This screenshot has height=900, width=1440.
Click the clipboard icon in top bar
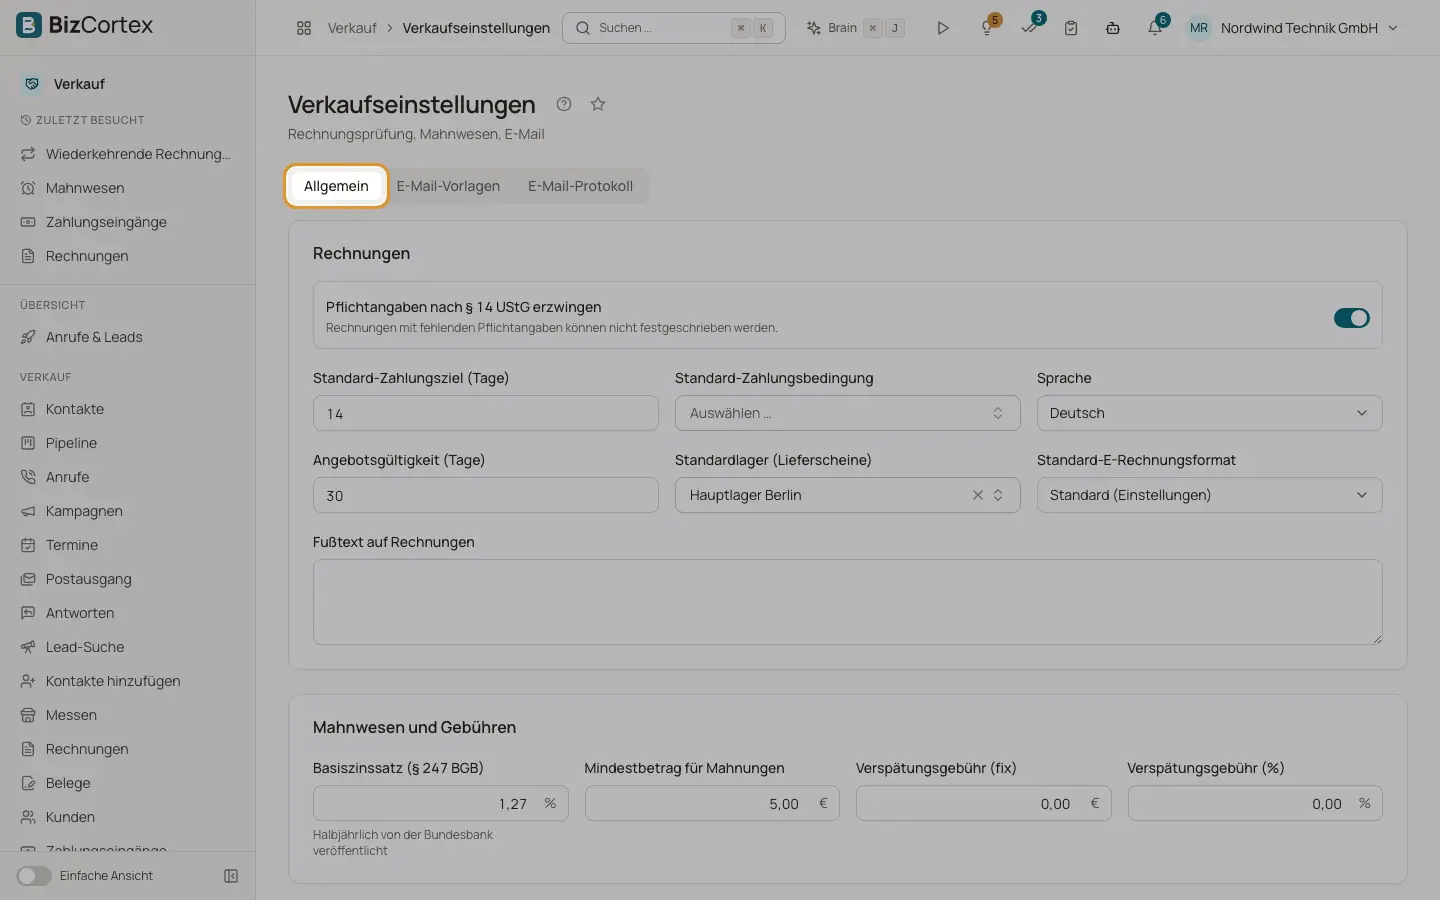(1071, 28)
